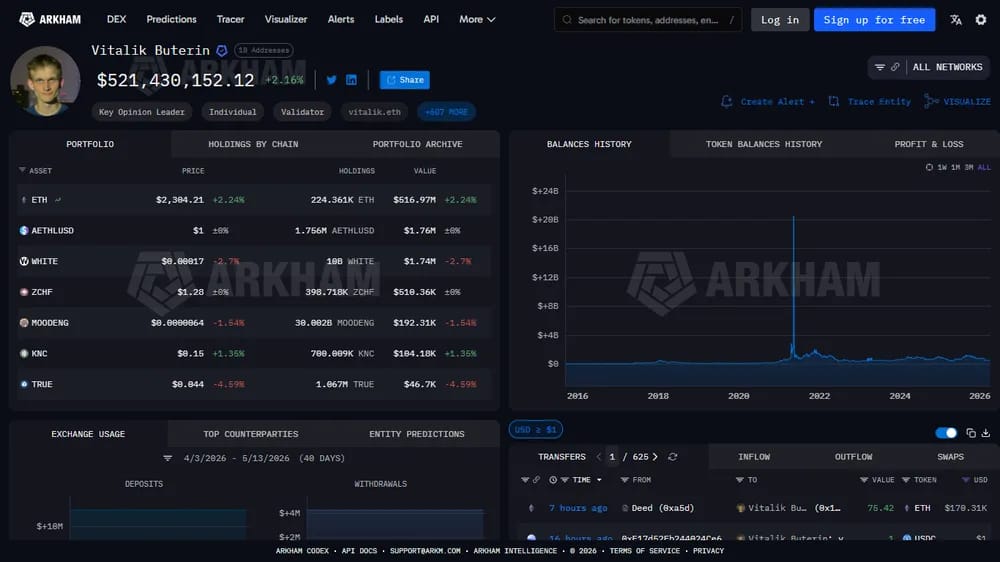The height and width of the screenshot is (562, 1000).
Task: Toggle the blue switch above transfers
Action: tap(946, 433)
